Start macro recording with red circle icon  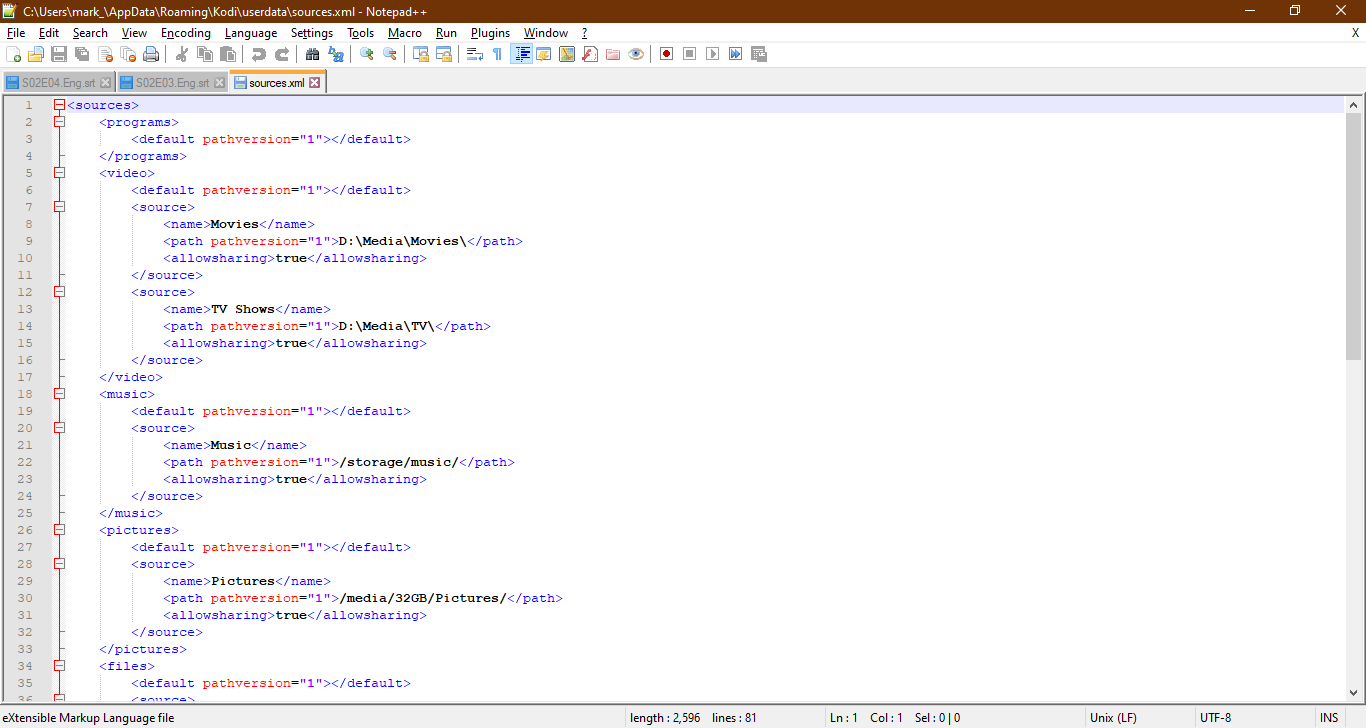pyautogui.click(x=666, y=54)
